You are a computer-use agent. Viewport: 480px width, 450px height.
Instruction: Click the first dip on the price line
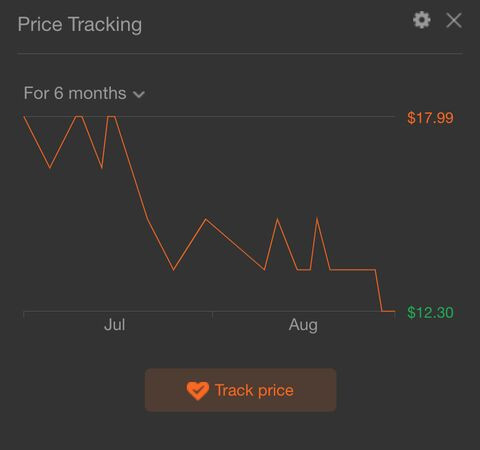pos(50,168)
